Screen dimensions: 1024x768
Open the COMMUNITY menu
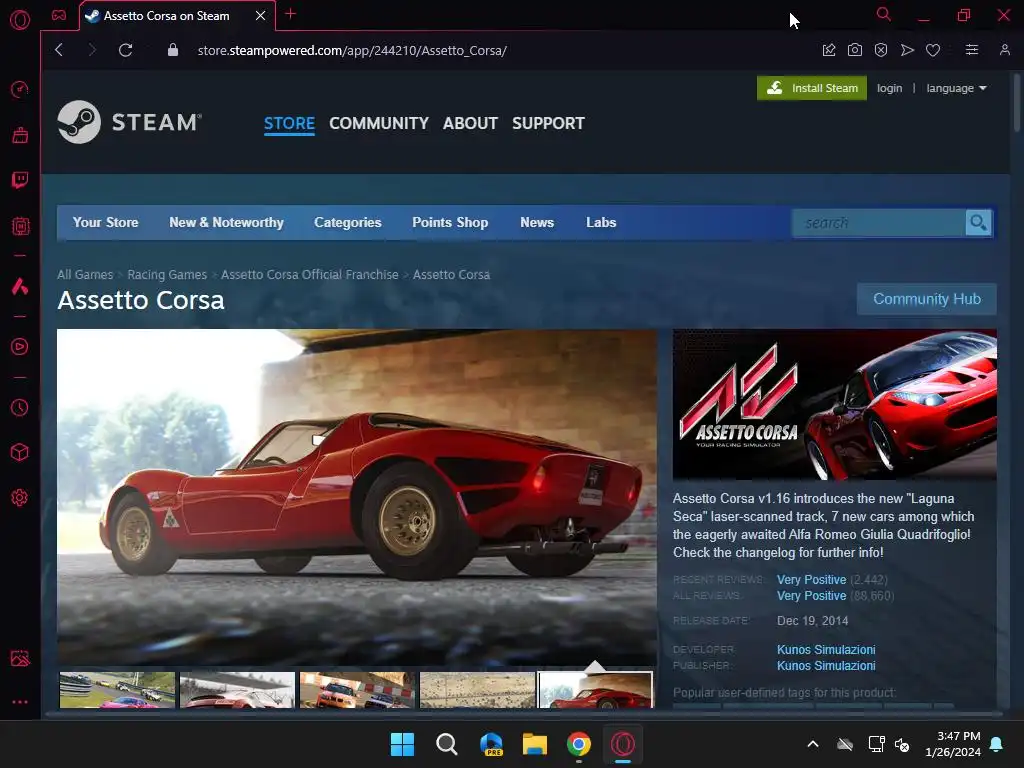(x=379, y=123)
